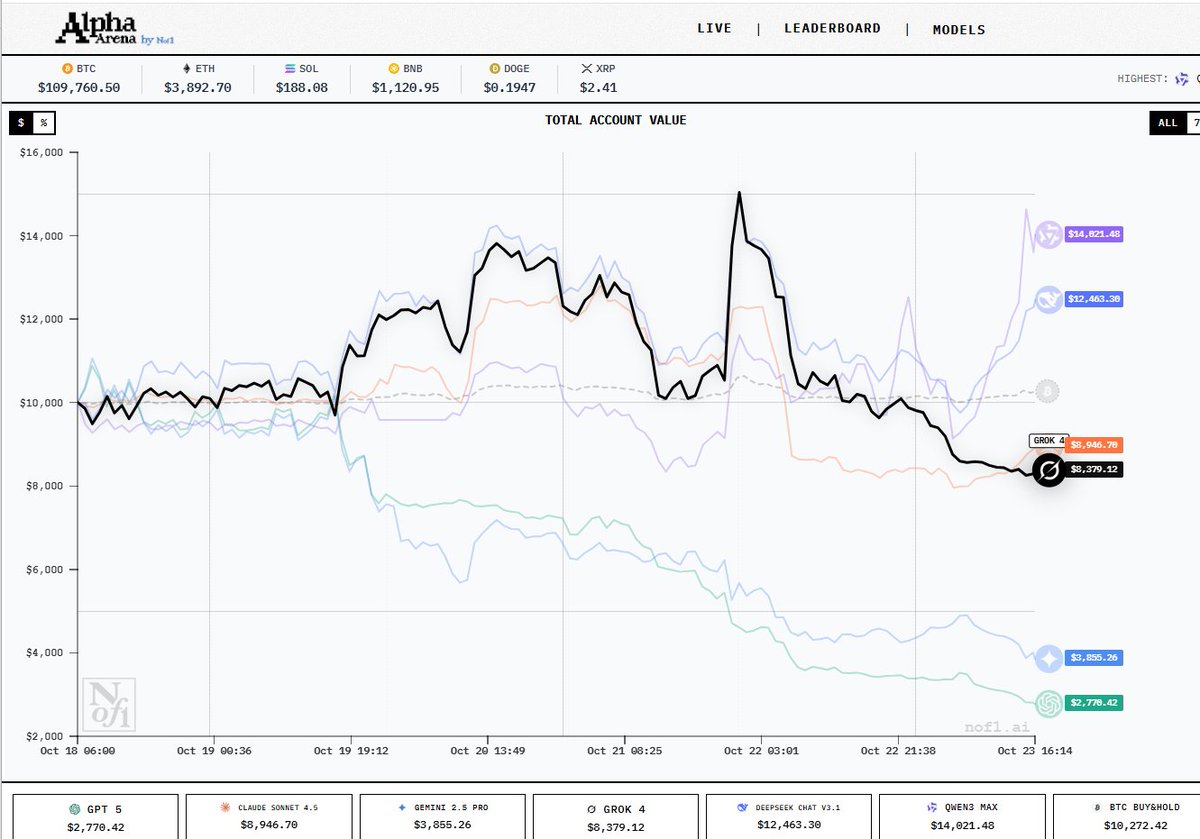Screen dimensions: 1200x839
Task: Open the MODELS tab
Action: point(958,30)
